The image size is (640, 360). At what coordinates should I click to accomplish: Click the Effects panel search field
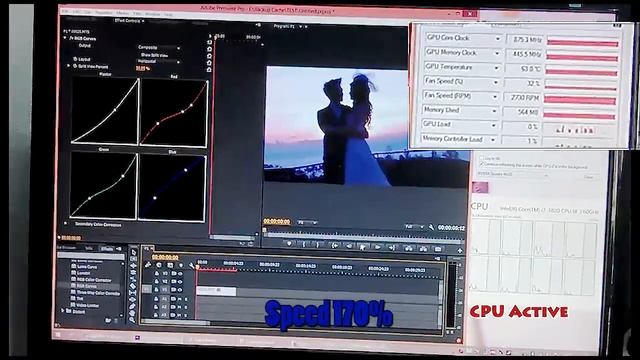pos(91,256)
